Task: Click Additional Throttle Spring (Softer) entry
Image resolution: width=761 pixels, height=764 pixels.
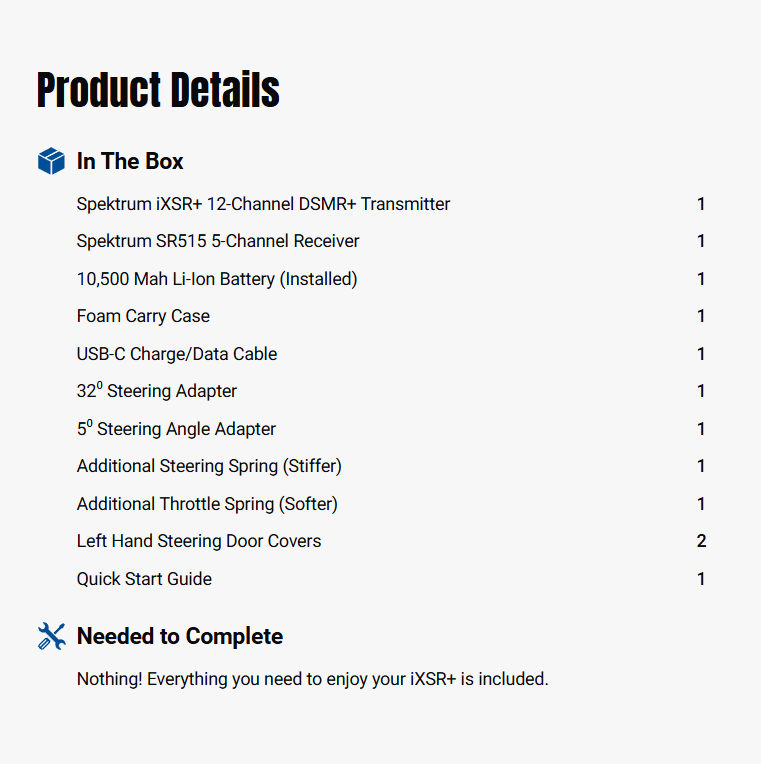Action: pyautogui.click(x=207, y=504)
